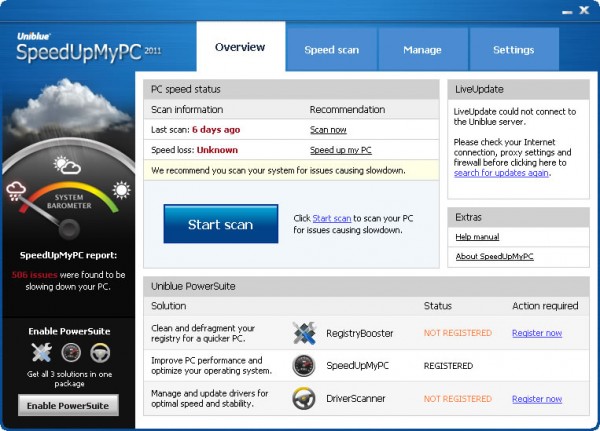This screenshot has width=600, height=431.
Task: Click the yellow scan recommendation message
Action: coord(291,170)
